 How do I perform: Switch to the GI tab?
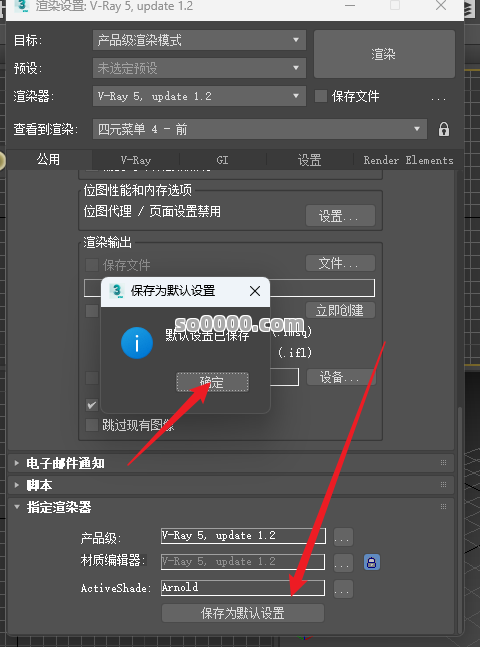pyautogui.click(x=222, y=160)
